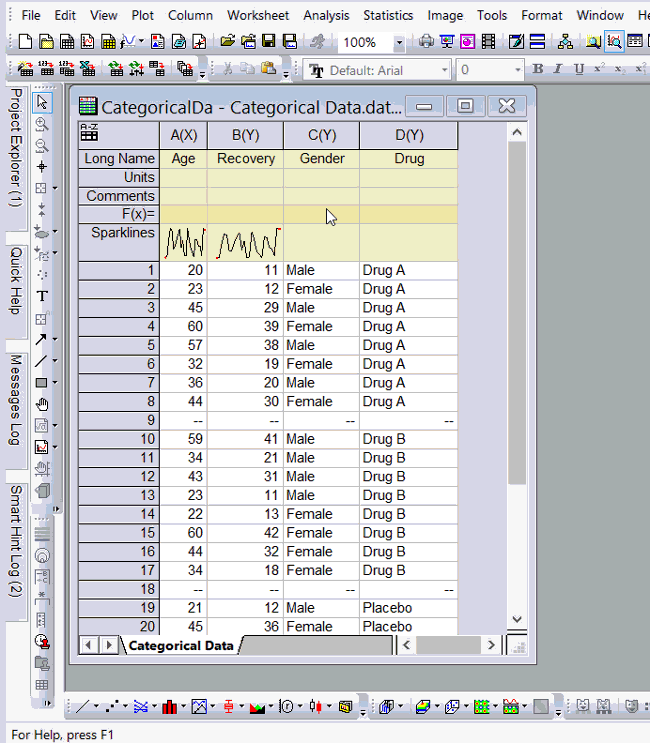The height and width of the screenshot is (743, 650).
Task: Select the D(Y) Drug column header
Action: click(x=408, y=136)
